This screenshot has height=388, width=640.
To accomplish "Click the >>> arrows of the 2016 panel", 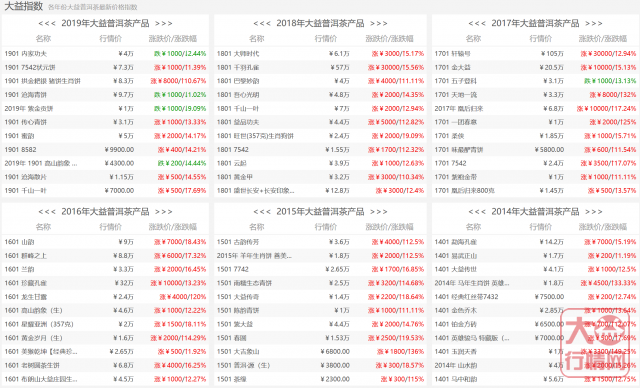I will (164, 212).
